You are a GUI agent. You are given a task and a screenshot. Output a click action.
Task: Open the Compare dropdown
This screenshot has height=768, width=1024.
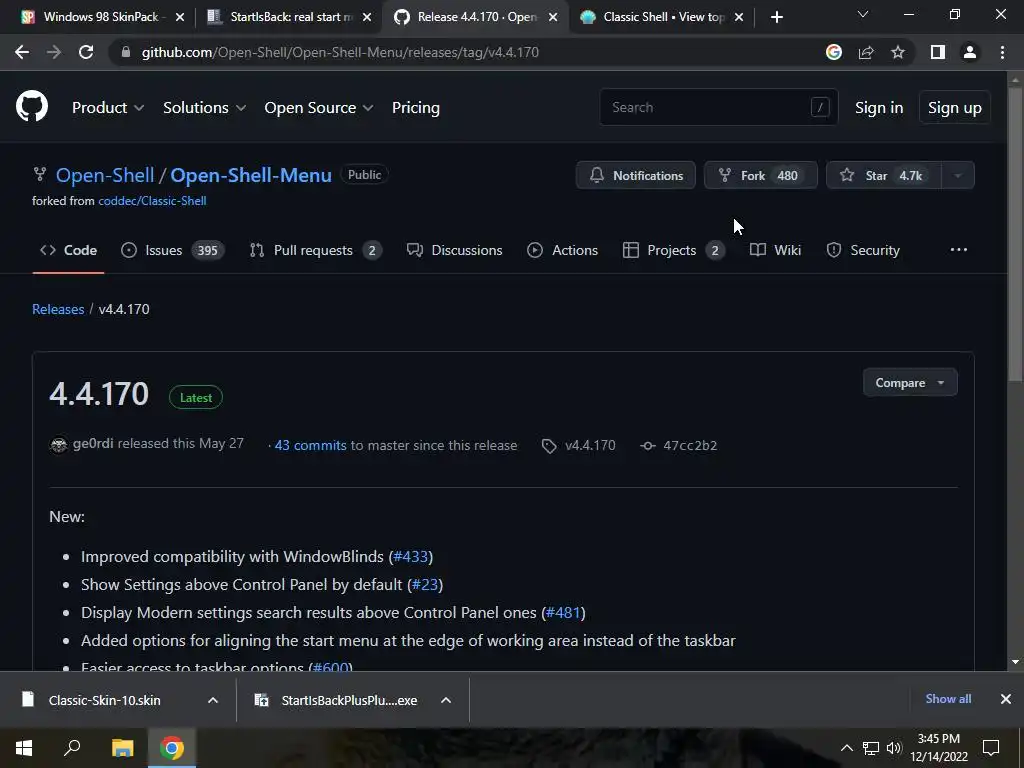coord(910,383)
